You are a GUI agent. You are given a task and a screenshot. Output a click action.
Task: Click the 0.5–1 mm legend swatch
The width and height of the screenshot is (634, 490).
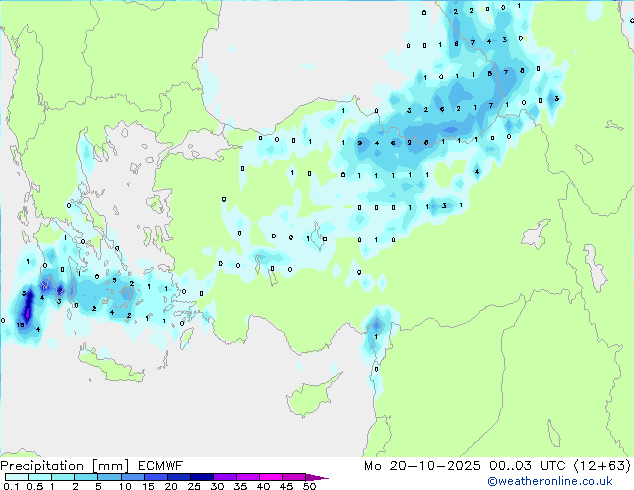40,477
